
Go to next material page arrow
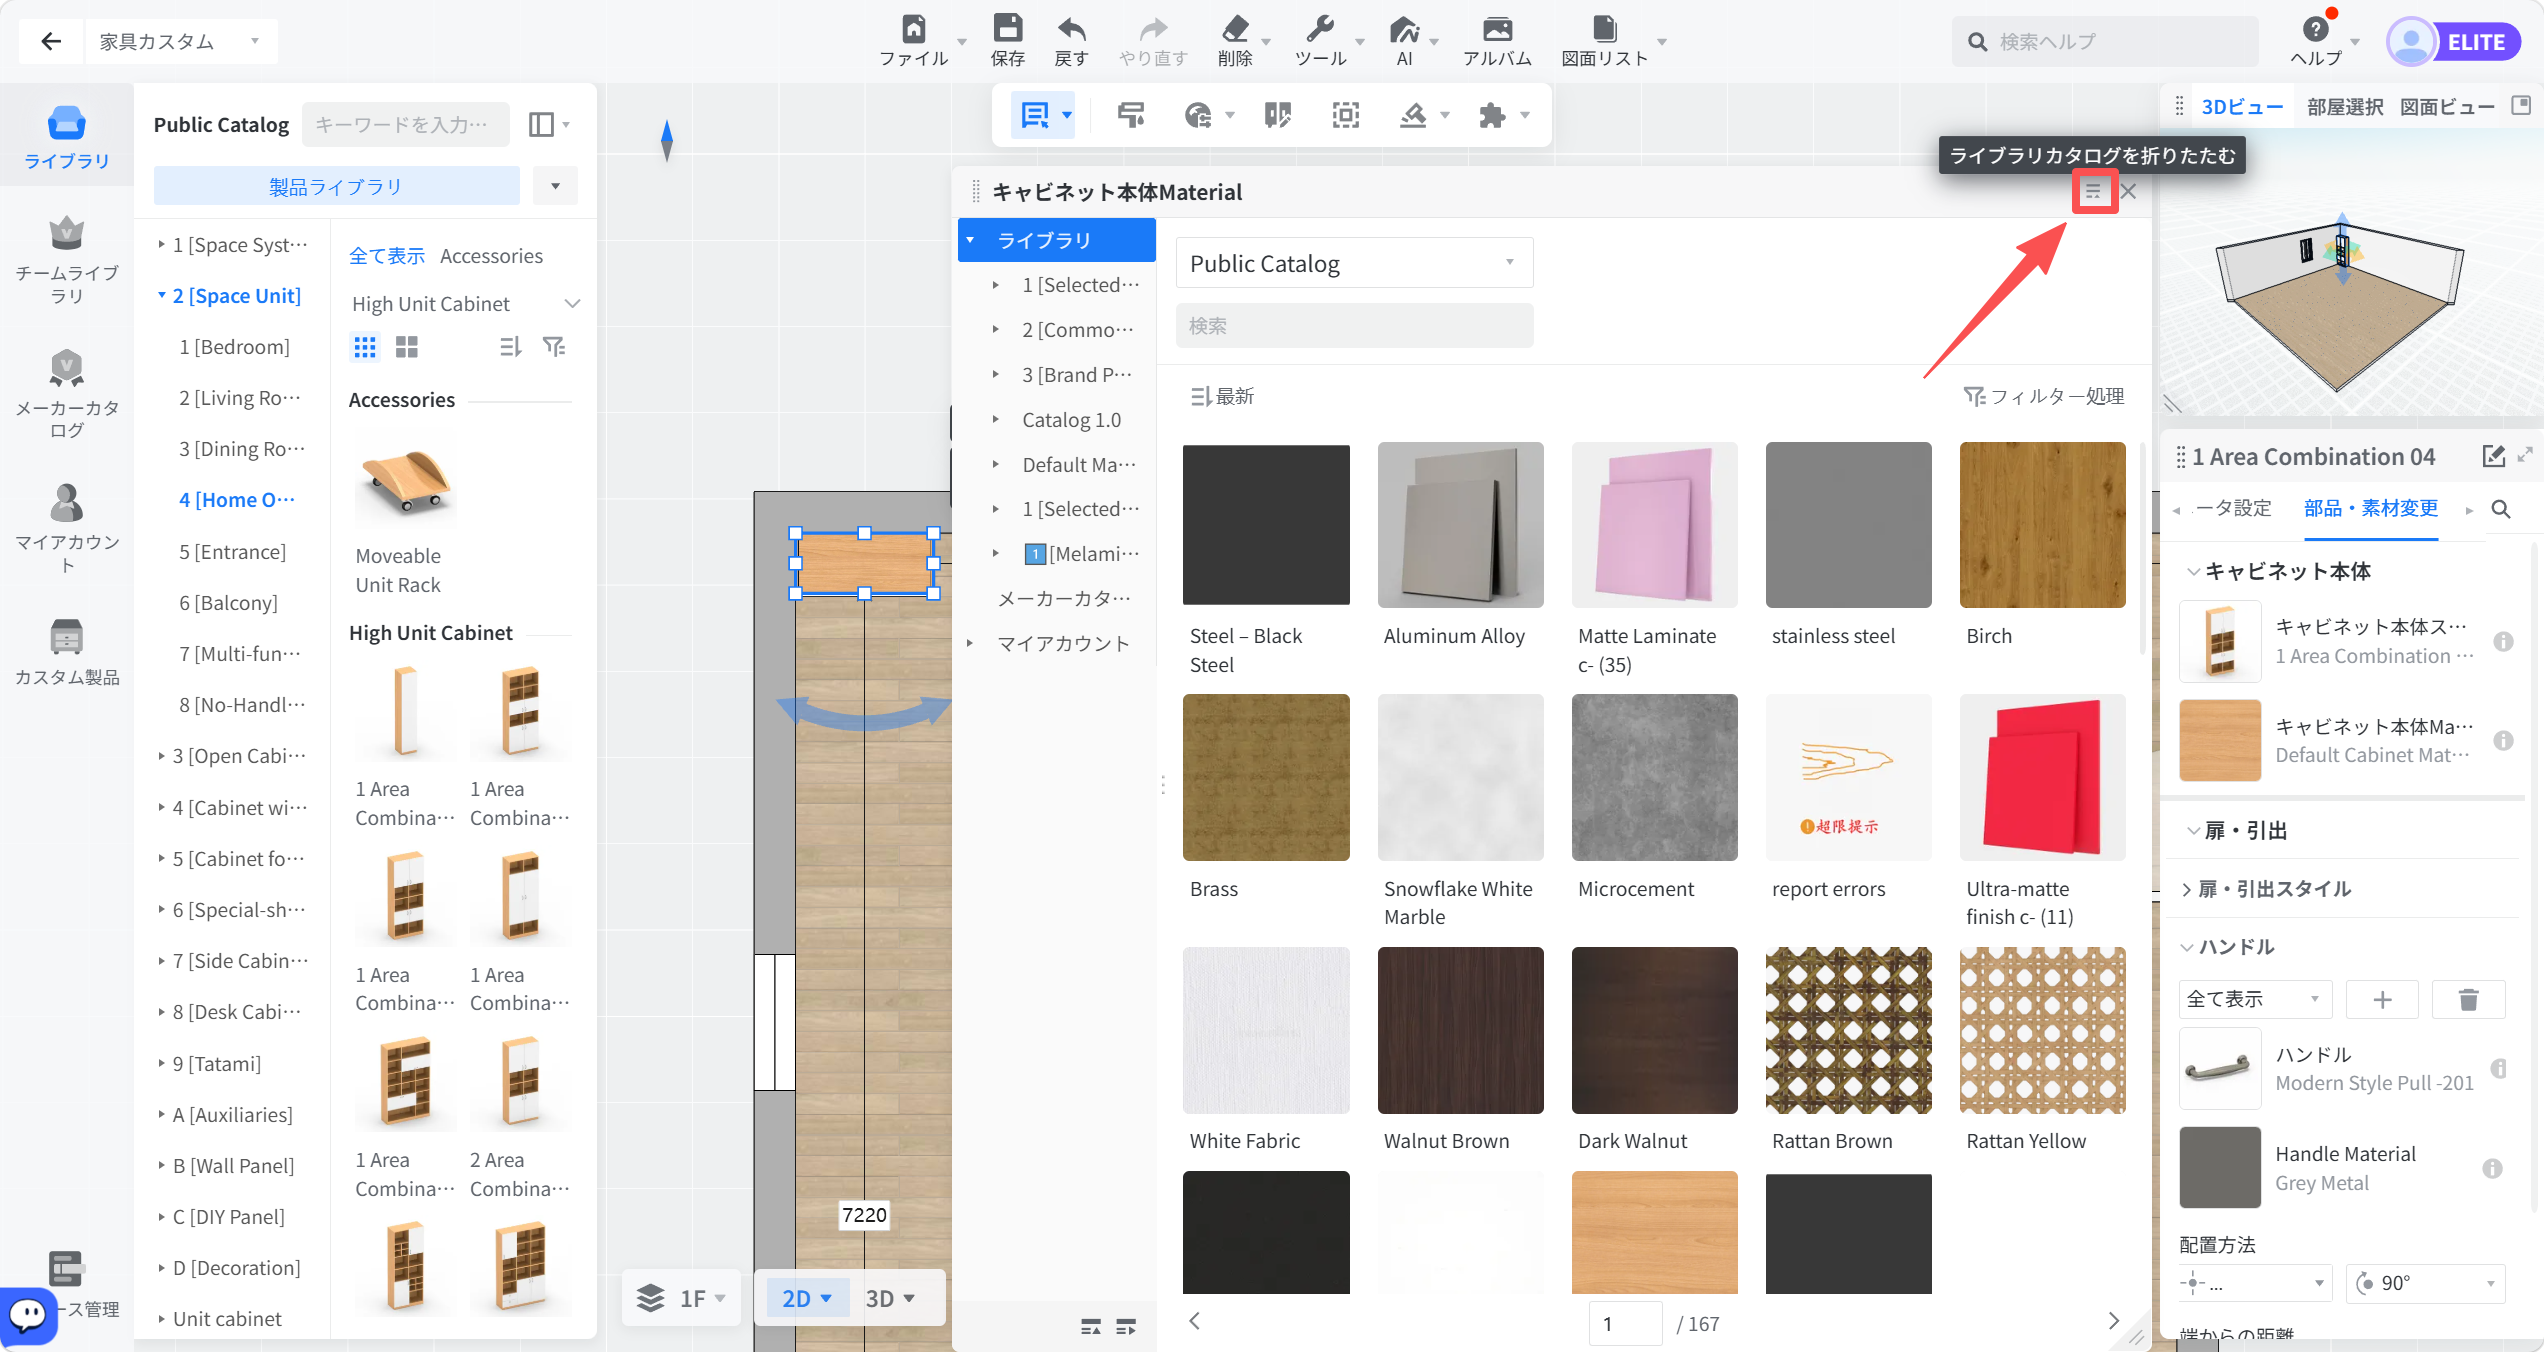tap(2113, 1321)
